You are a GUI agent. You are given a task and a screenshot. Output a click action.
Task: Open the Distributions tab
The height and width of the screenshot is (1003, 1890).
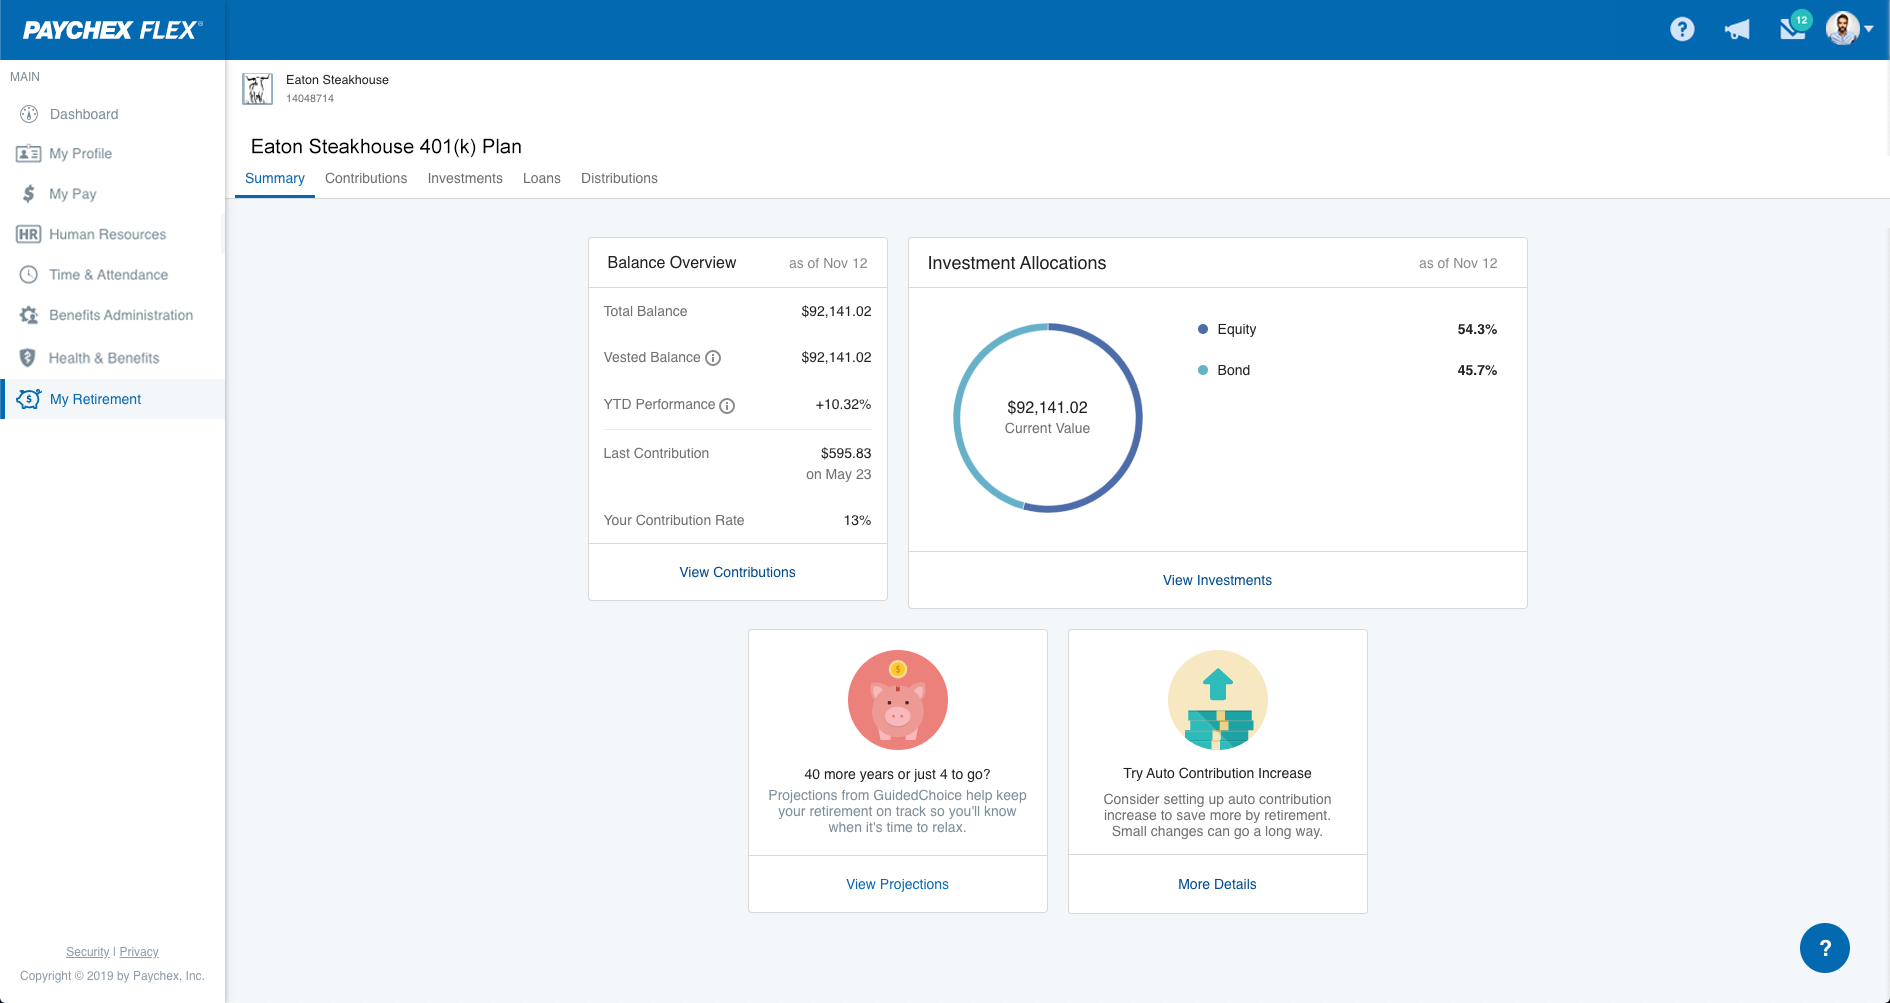[619, 178]
